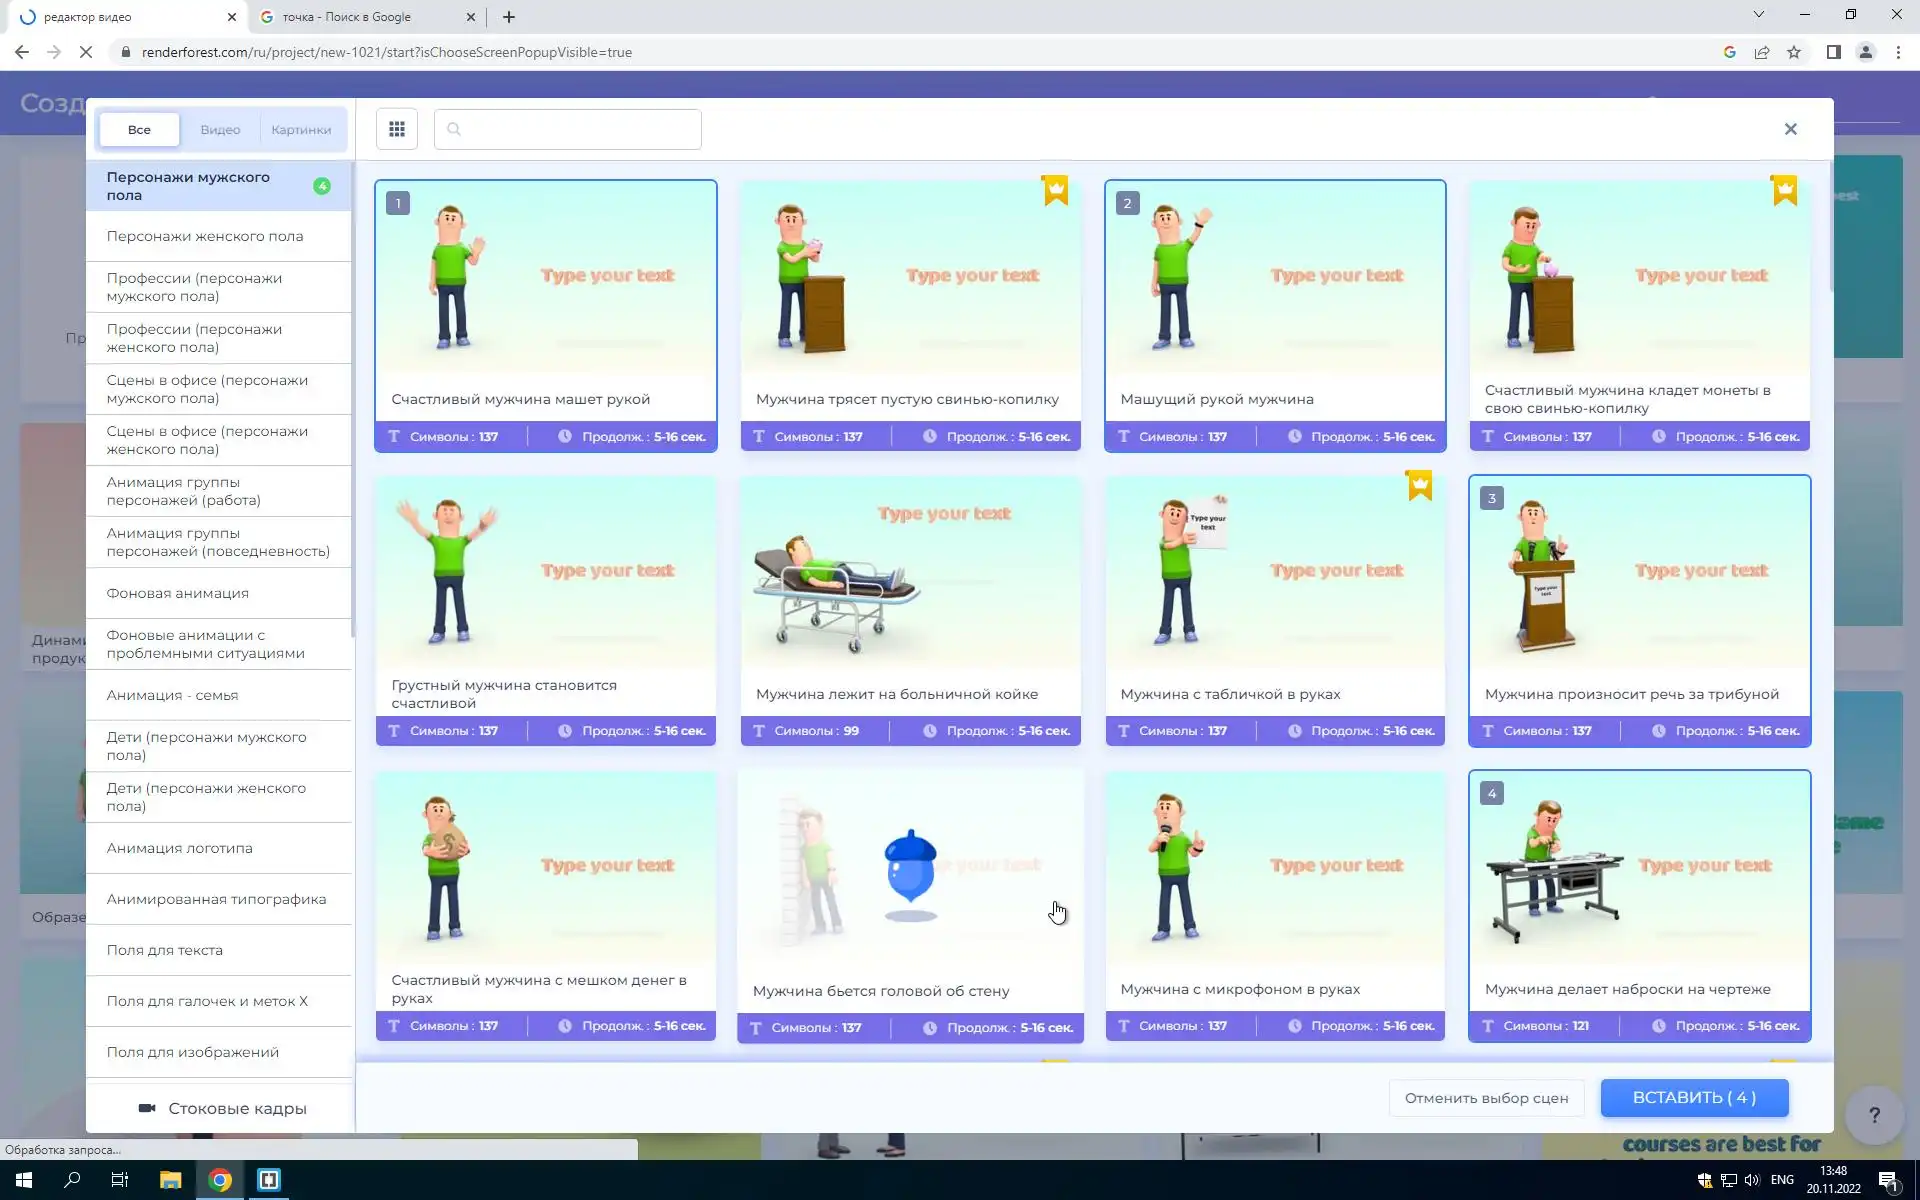The height and width of the screenshot is (1200, 1920).
Task: Open 'Анимация логотипа' category
Action: tap(180, 848)
